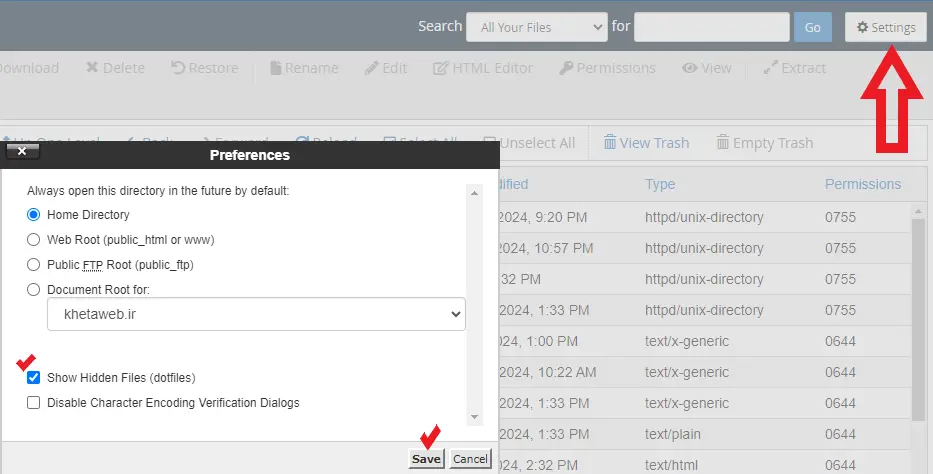Click text/x-generic in the 10:22 AM row
933x474 pixels.
pos(687,372)
